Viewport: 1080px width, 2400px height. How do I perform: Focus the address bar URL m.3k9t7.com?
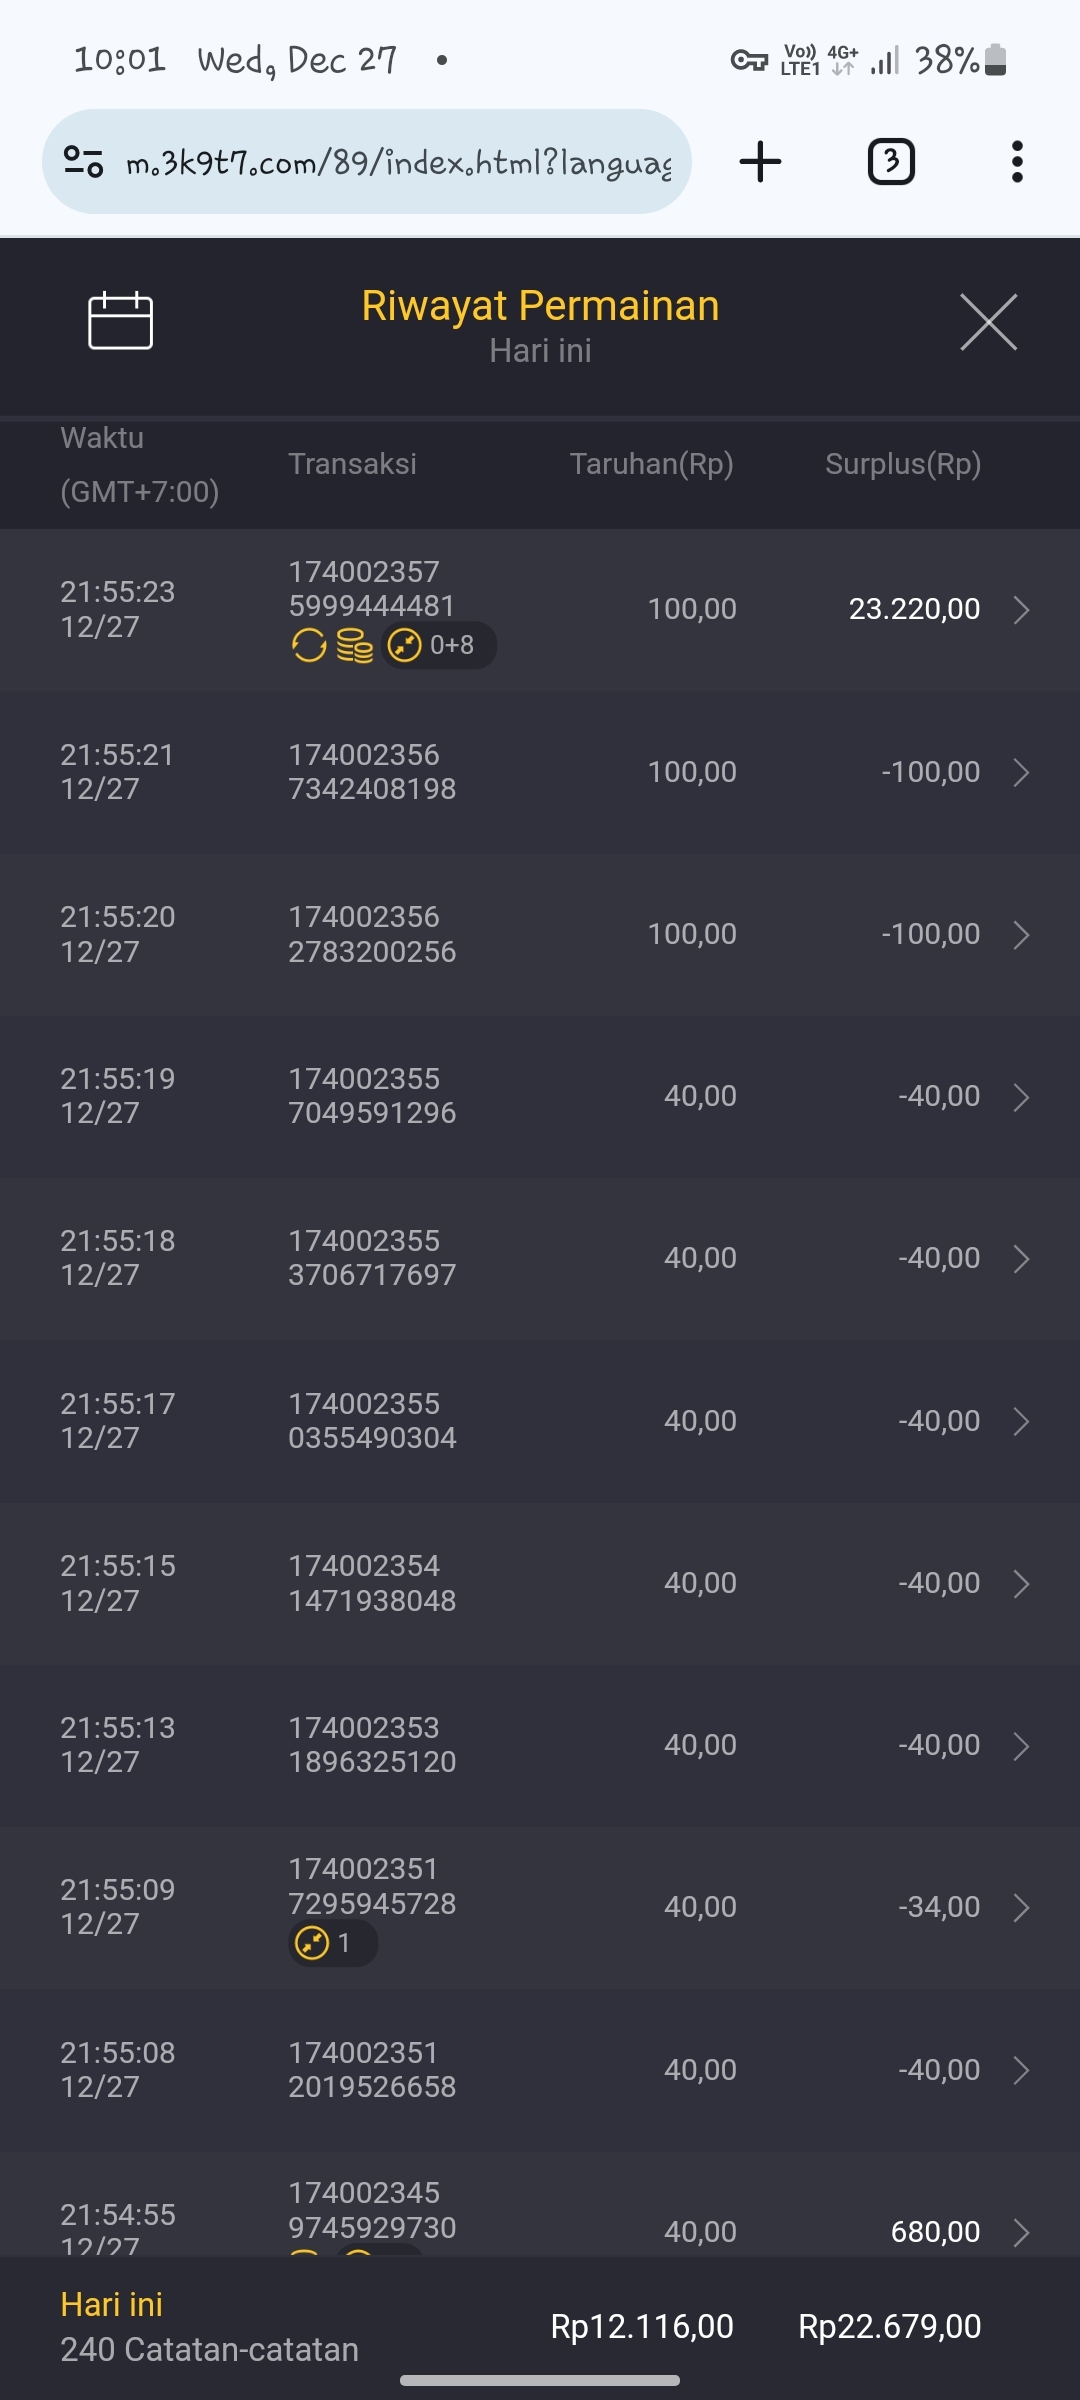point(398,162)
